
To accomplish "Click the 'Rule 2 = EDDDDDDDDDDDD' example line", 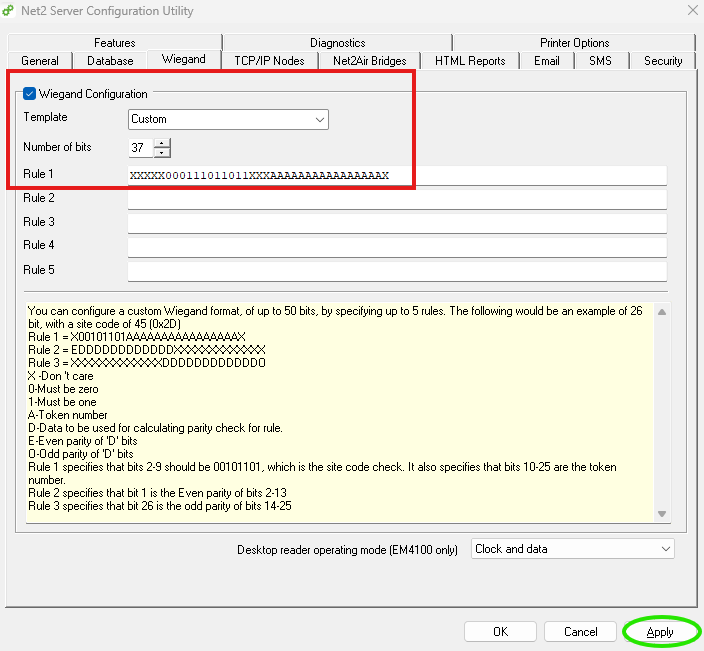I will (147, 350).
